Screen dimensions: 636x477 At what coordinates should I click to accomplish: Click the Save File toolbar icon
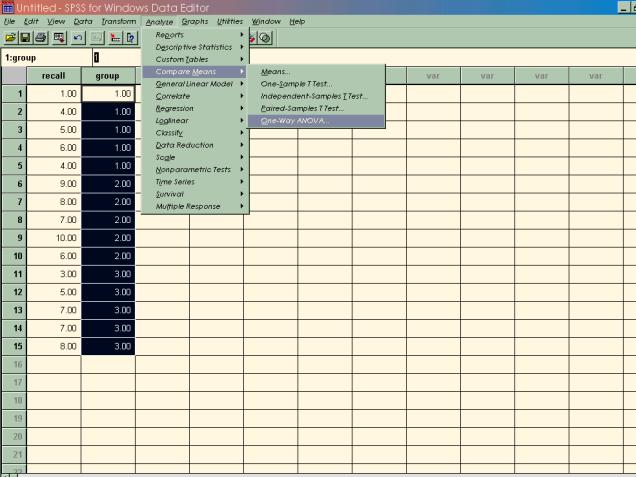coord(23,37)
